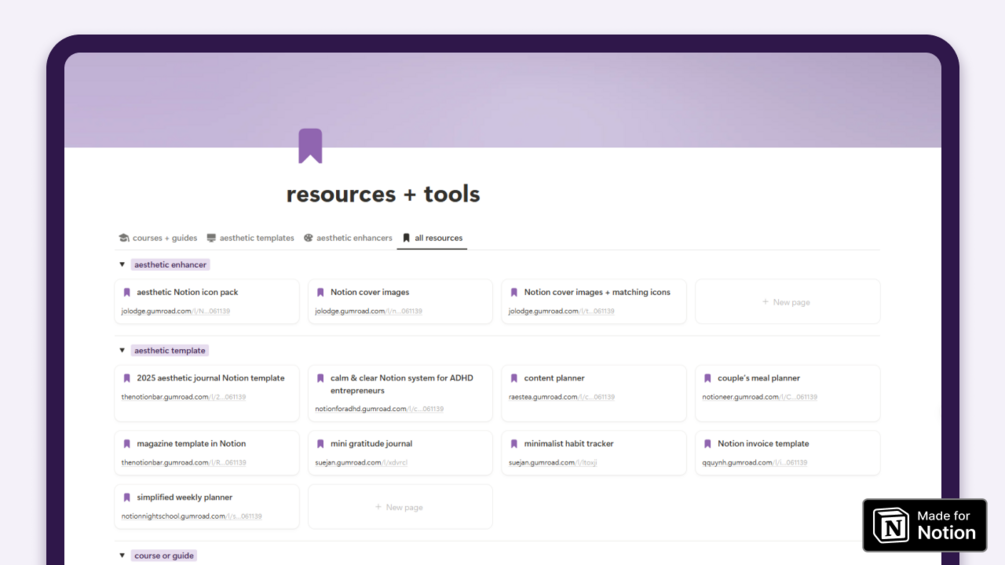Click suejan.gumroad.com URL under minimalist habit tracker
Screen dimensions: 1005x565
pyautogui.click(x=552, y=463)
